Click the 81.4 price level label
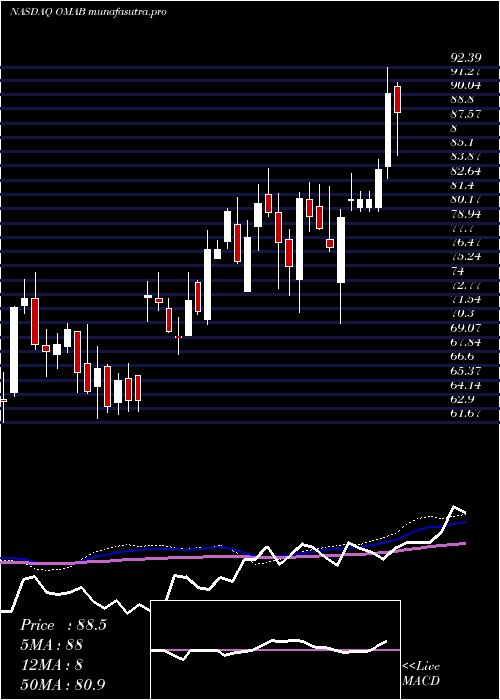The image size is (500, 700). [x=462, y=185]
